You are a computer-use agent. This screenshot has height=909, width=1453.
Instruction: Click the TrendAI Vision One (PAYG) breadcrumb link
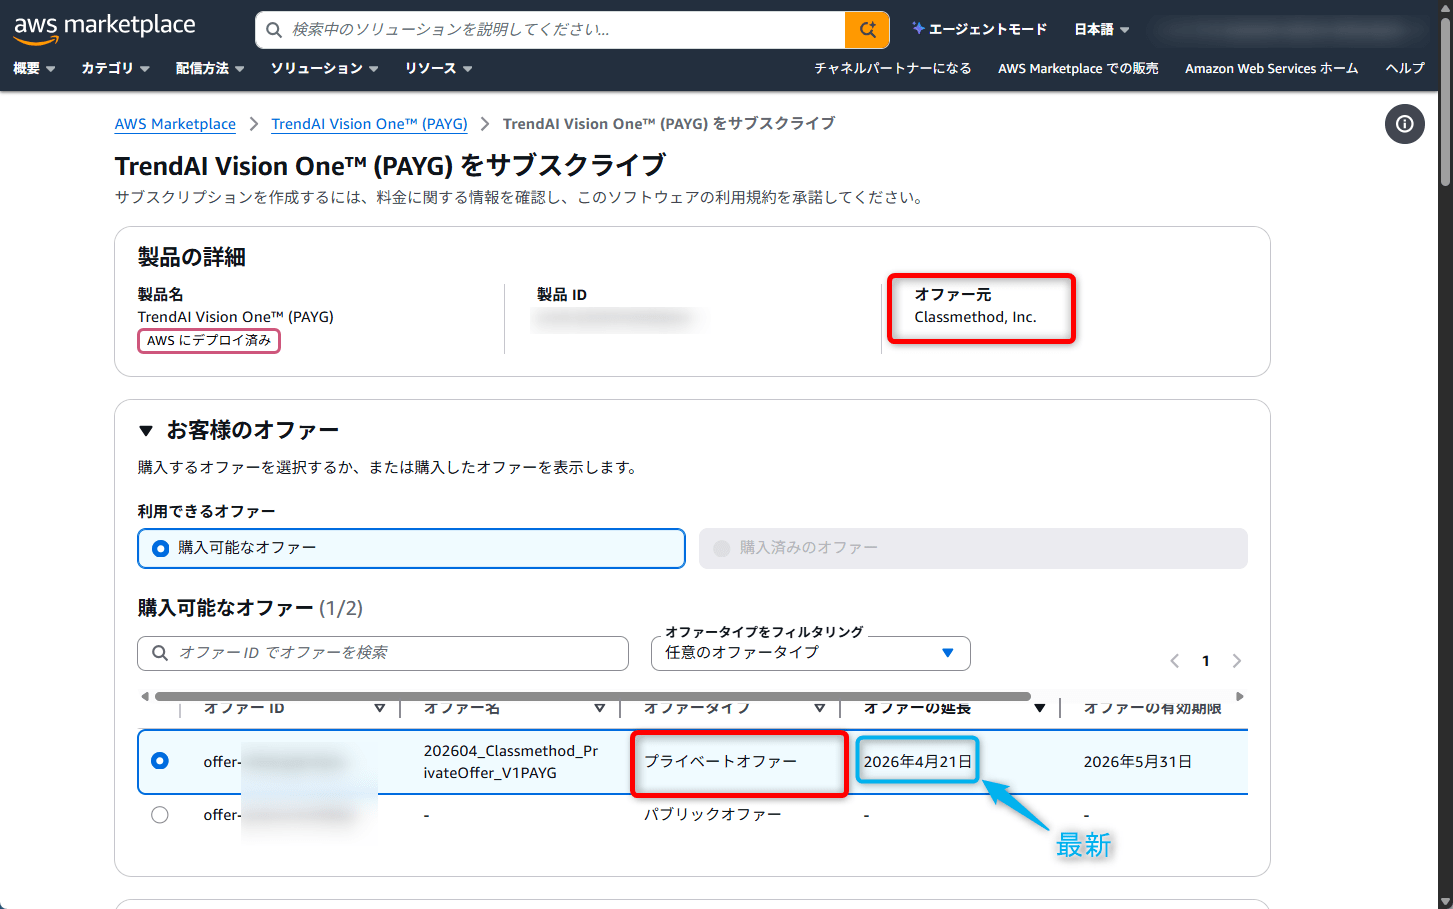coord(369,124)
